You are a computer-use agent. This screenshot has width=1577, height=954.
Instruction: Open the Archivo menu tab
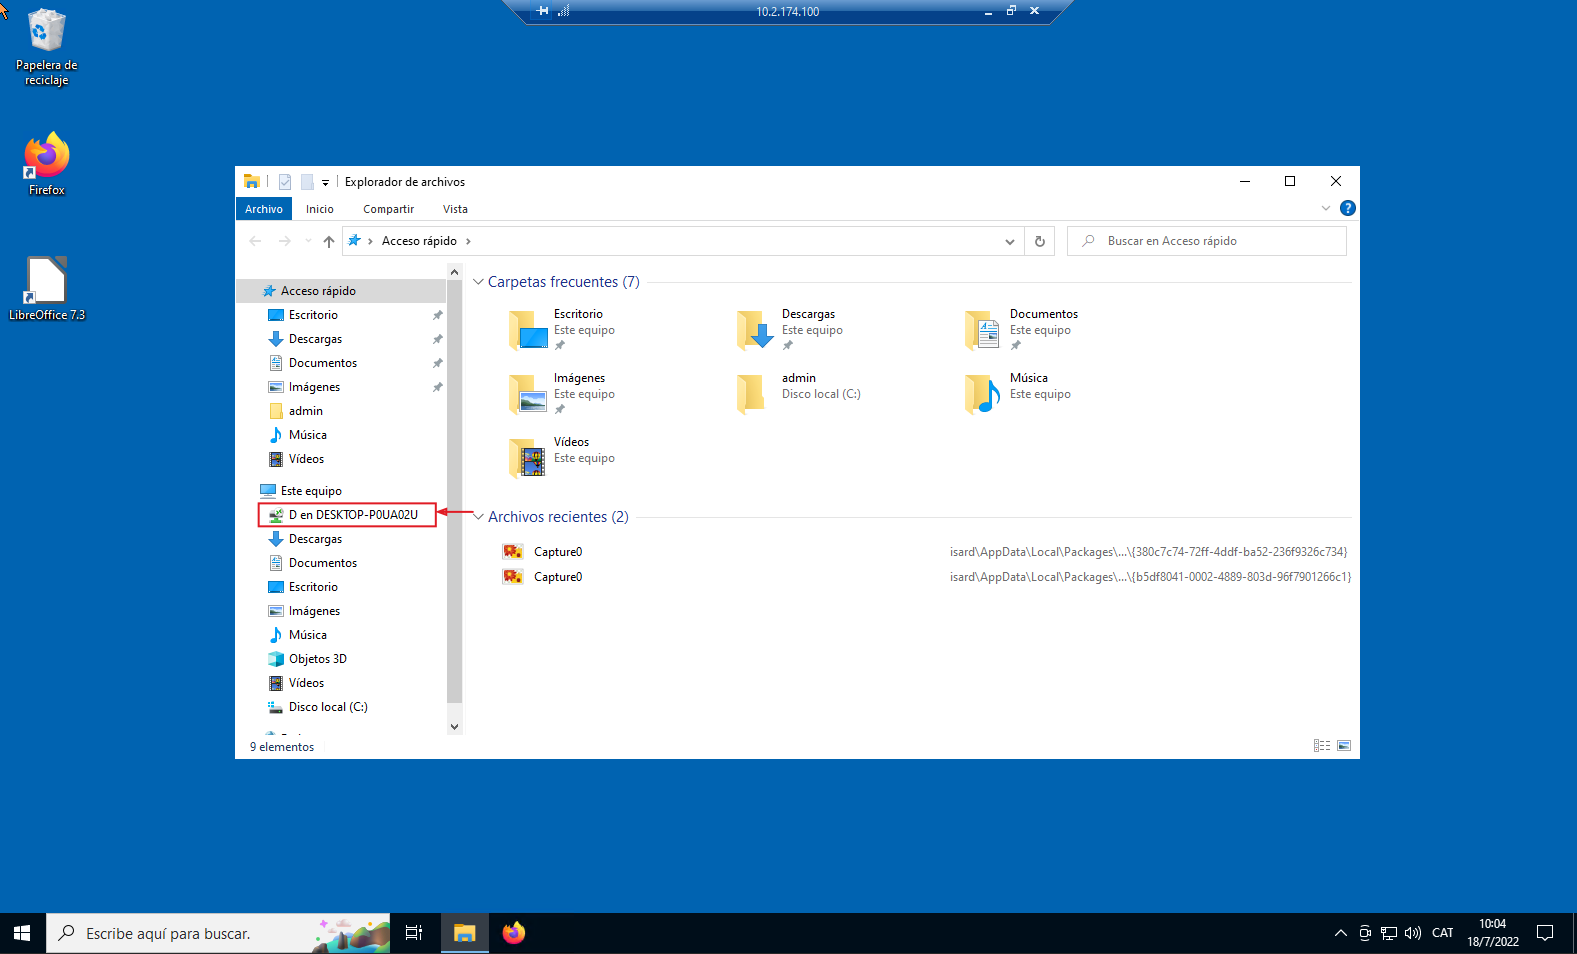[264, 209]
